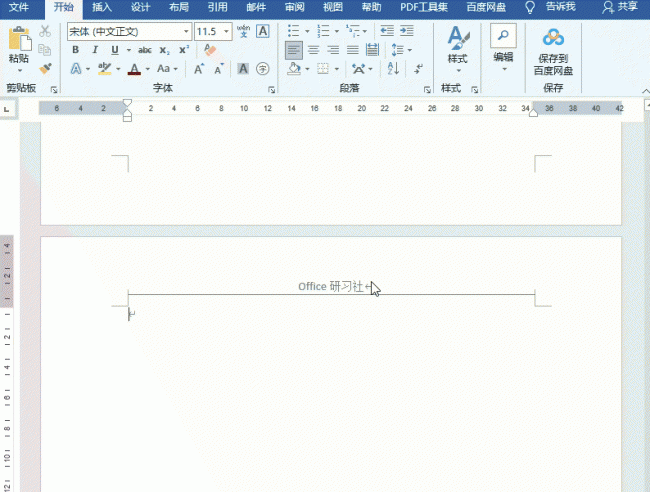This screenshot has width=650, height=492.
Task: Open Paragraph dialog launcher
Action: [427, 90]
